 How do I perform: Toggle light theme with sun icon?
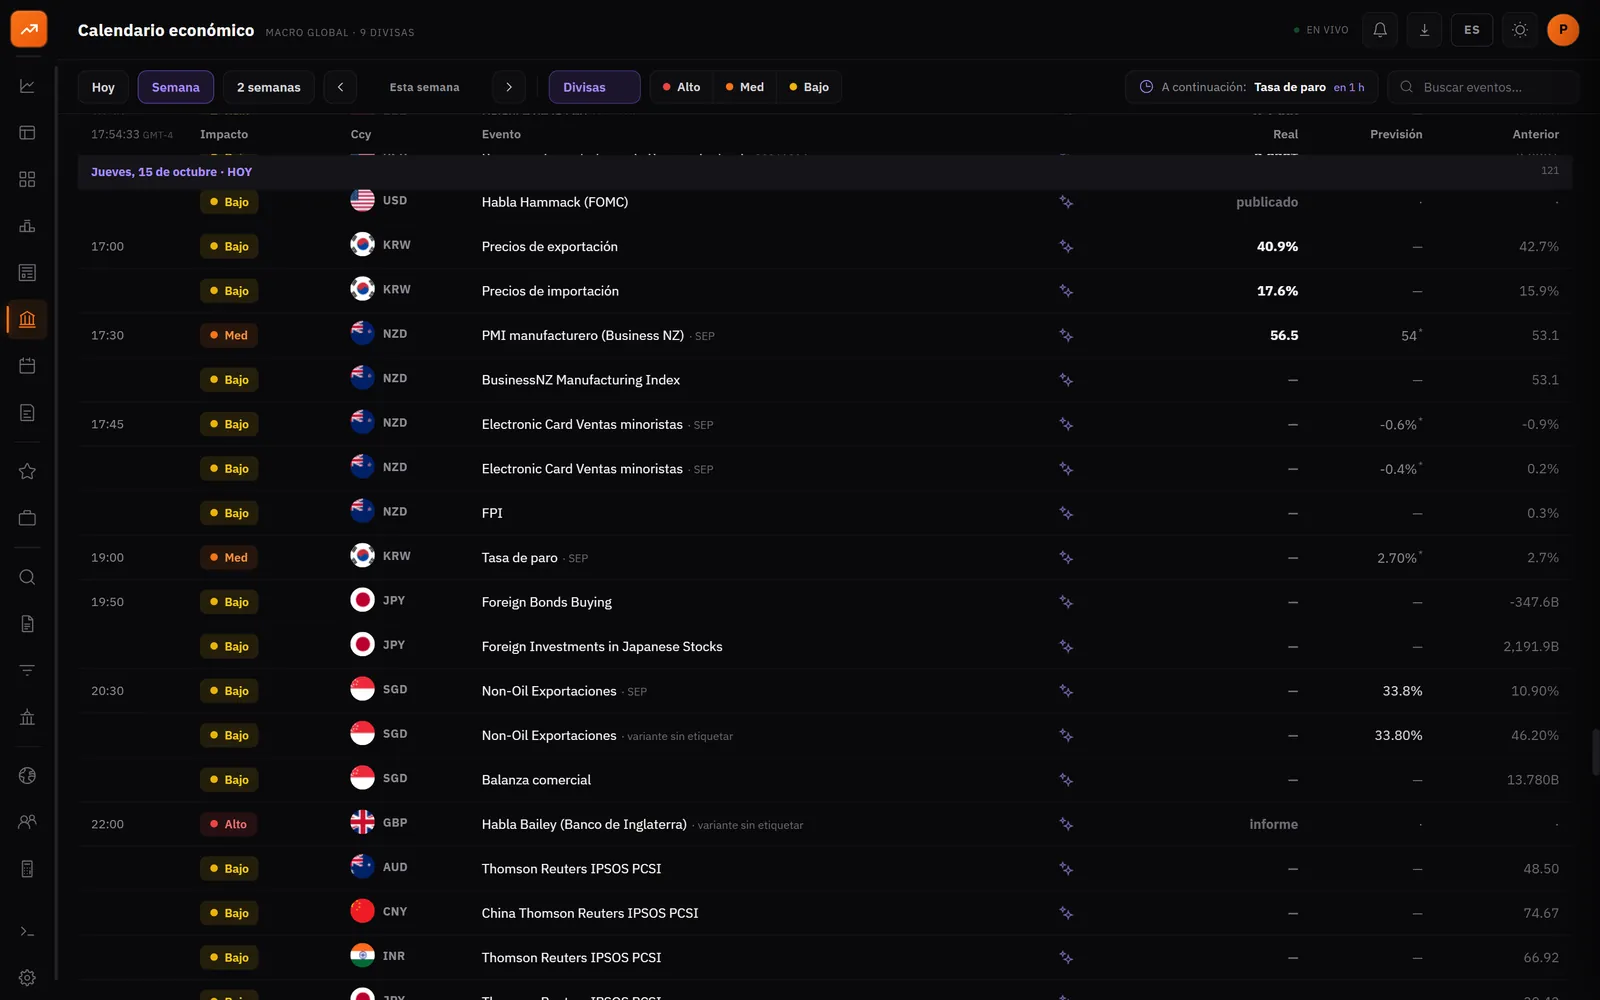pos(1520,30)
